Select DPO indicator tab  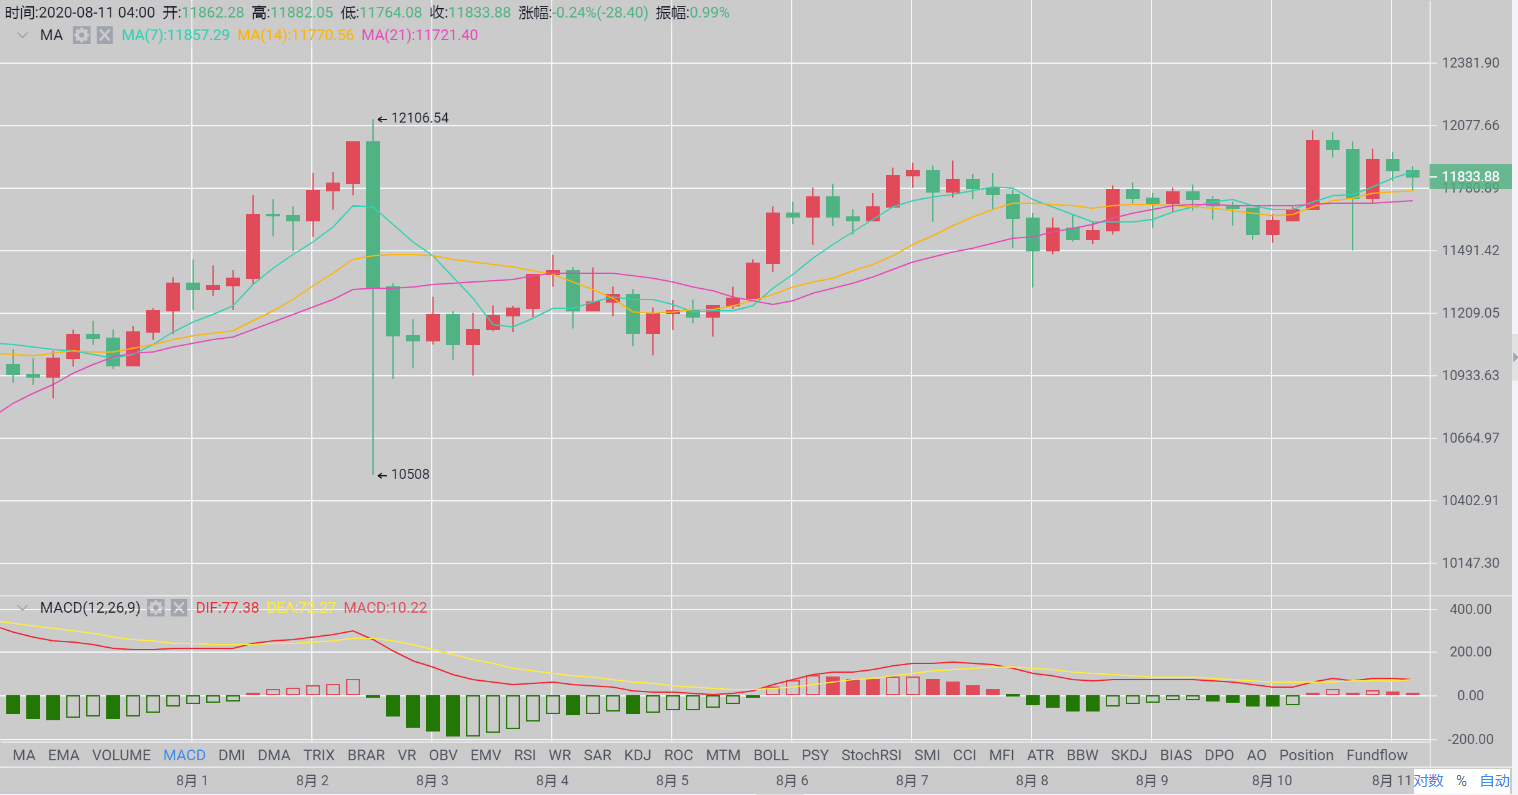point(1219,755)
